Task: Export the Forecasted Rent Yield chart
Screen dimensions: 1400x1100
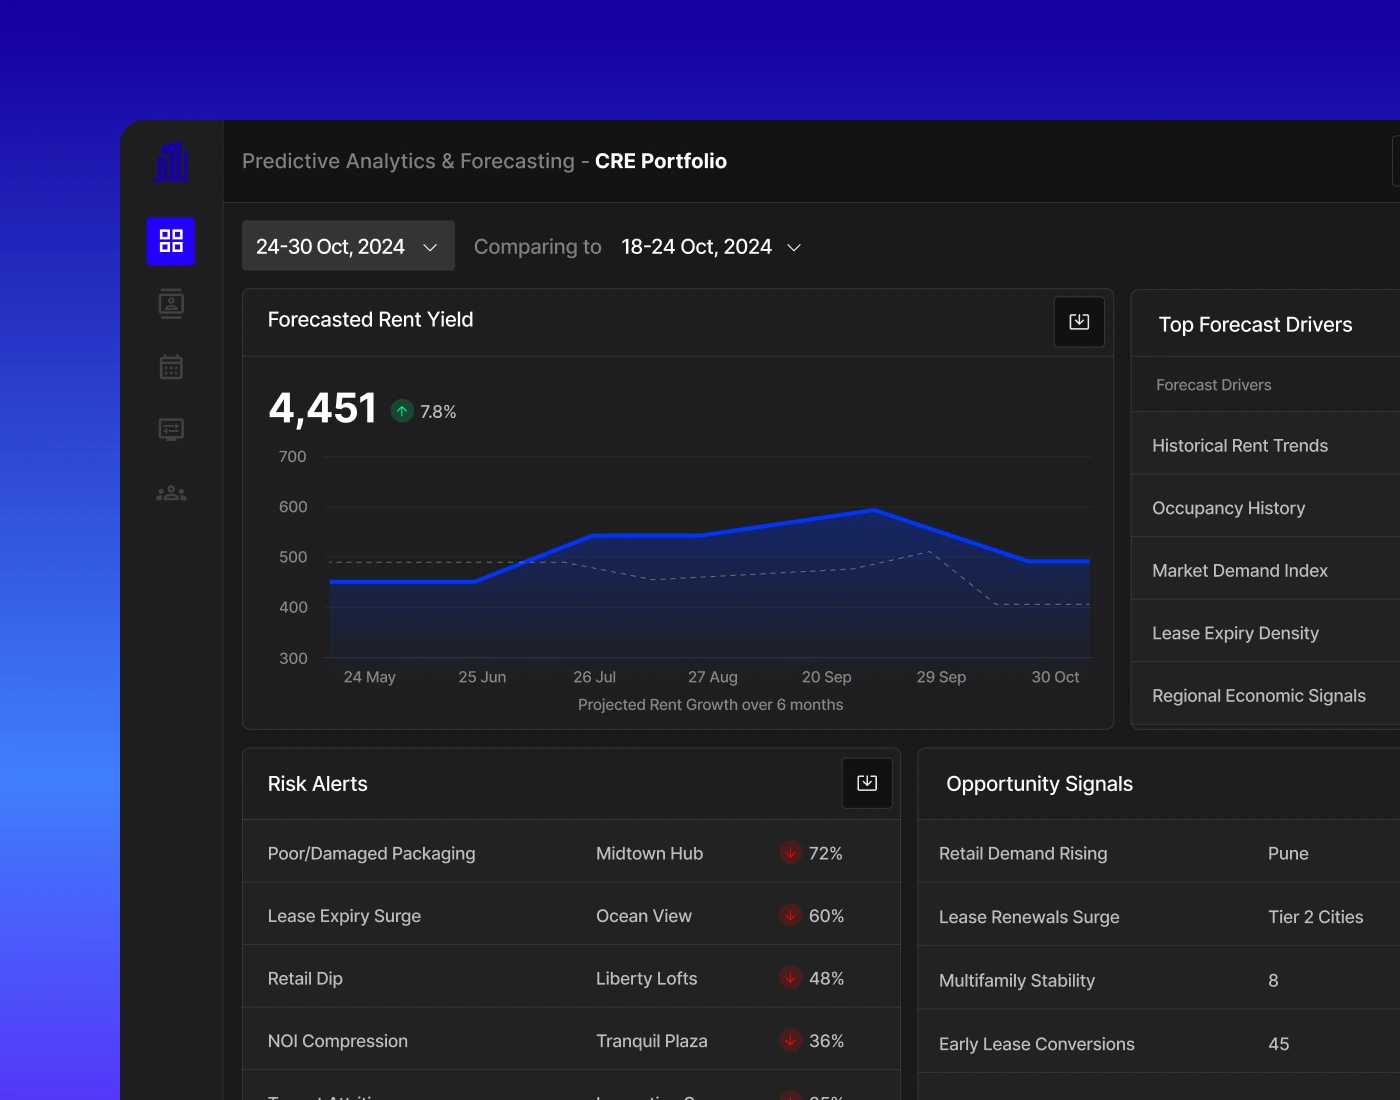Action: 1079,322
